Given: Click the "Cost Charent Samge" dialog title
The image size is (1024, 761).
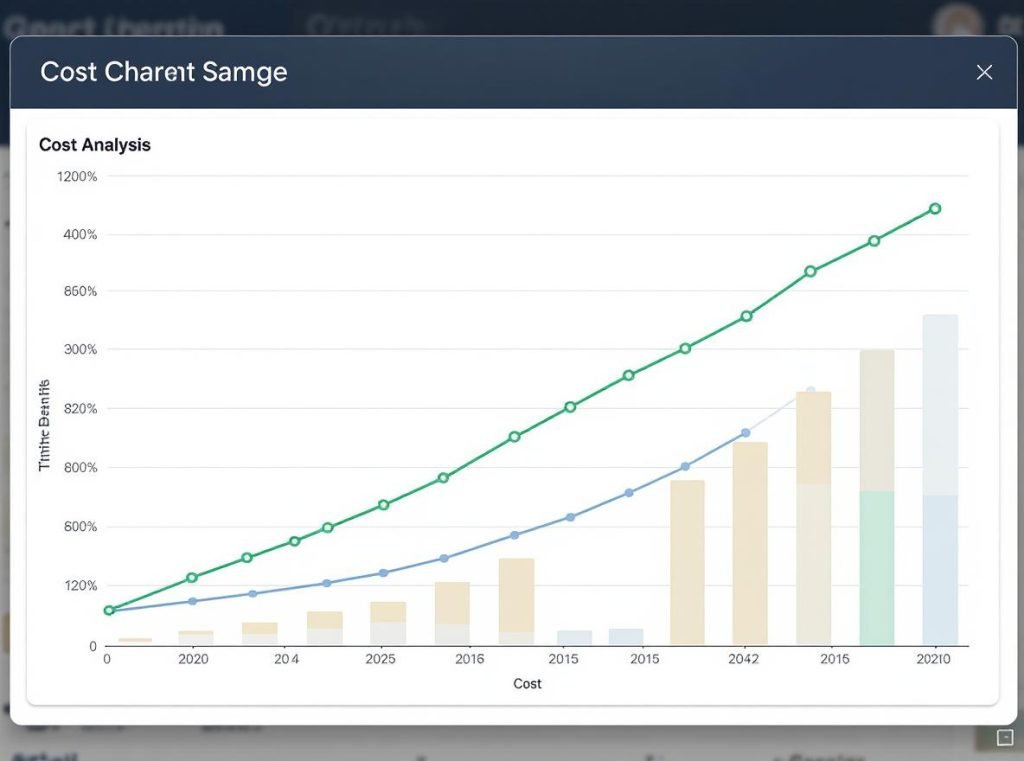Looking at the screenshot, I should [x=163, y=72].
